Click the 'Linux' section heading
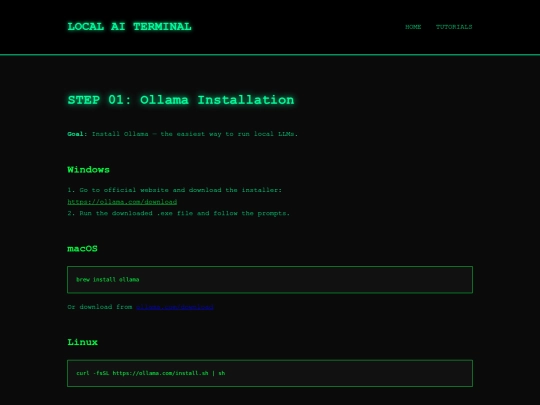The height and width of the screenshot is (405, 540). pos(83,342)
